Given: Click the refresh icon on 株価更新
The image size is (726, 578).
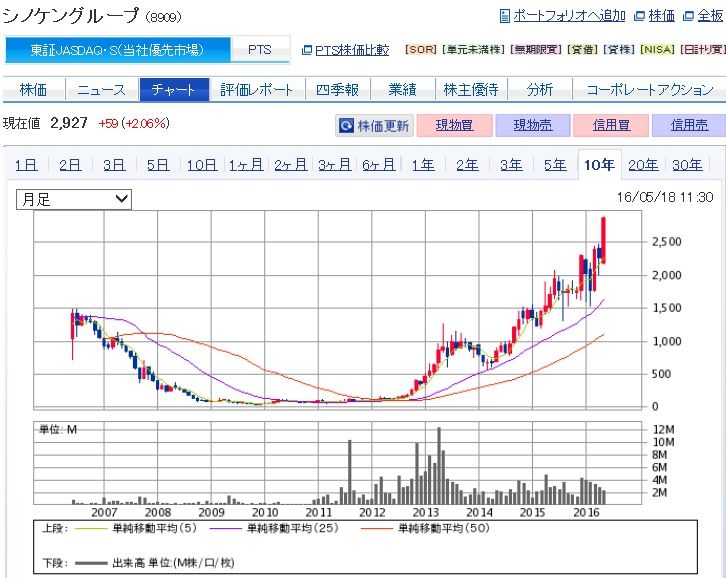Looking at the screenshot, I should pos(346,126).
